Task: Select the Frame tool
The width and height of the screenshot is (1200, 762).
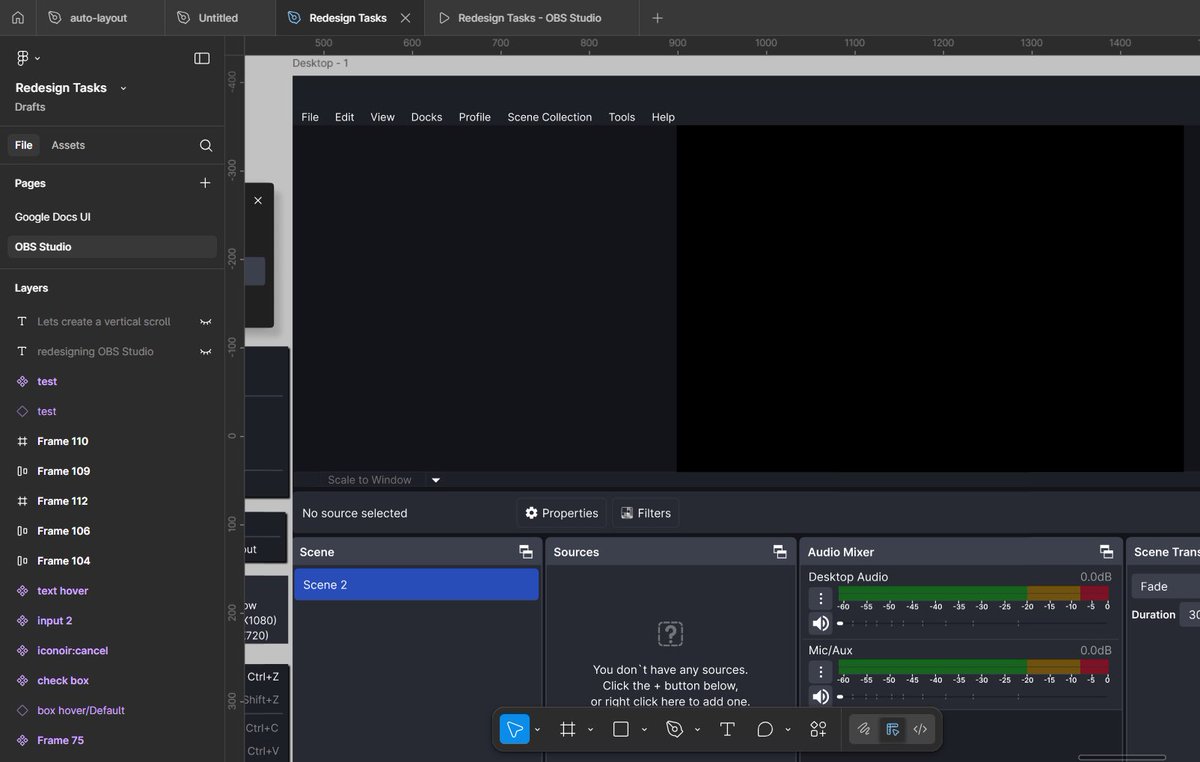Action: pyautogui.click(x=568, y=729)
